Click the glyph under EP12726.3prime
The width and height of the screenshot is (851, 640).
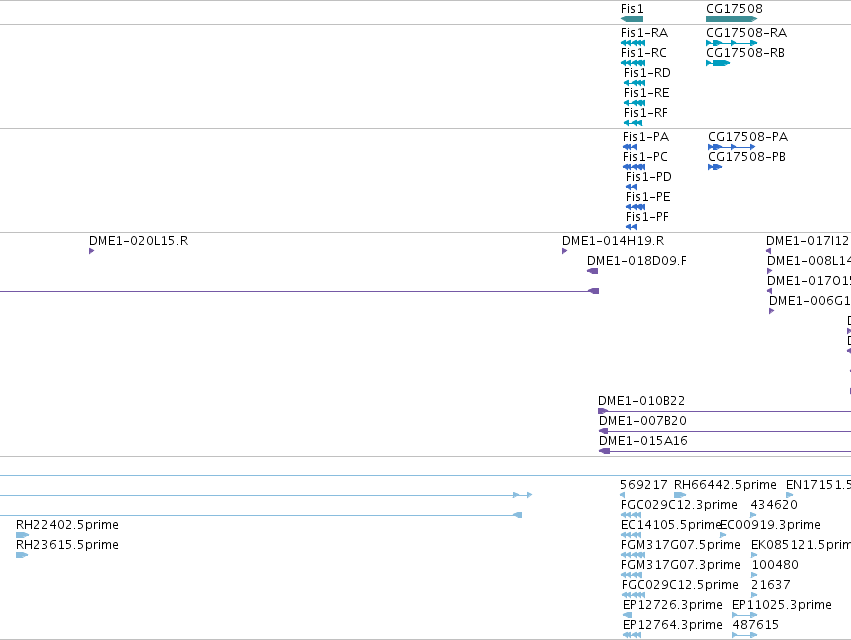click(627, 616)
